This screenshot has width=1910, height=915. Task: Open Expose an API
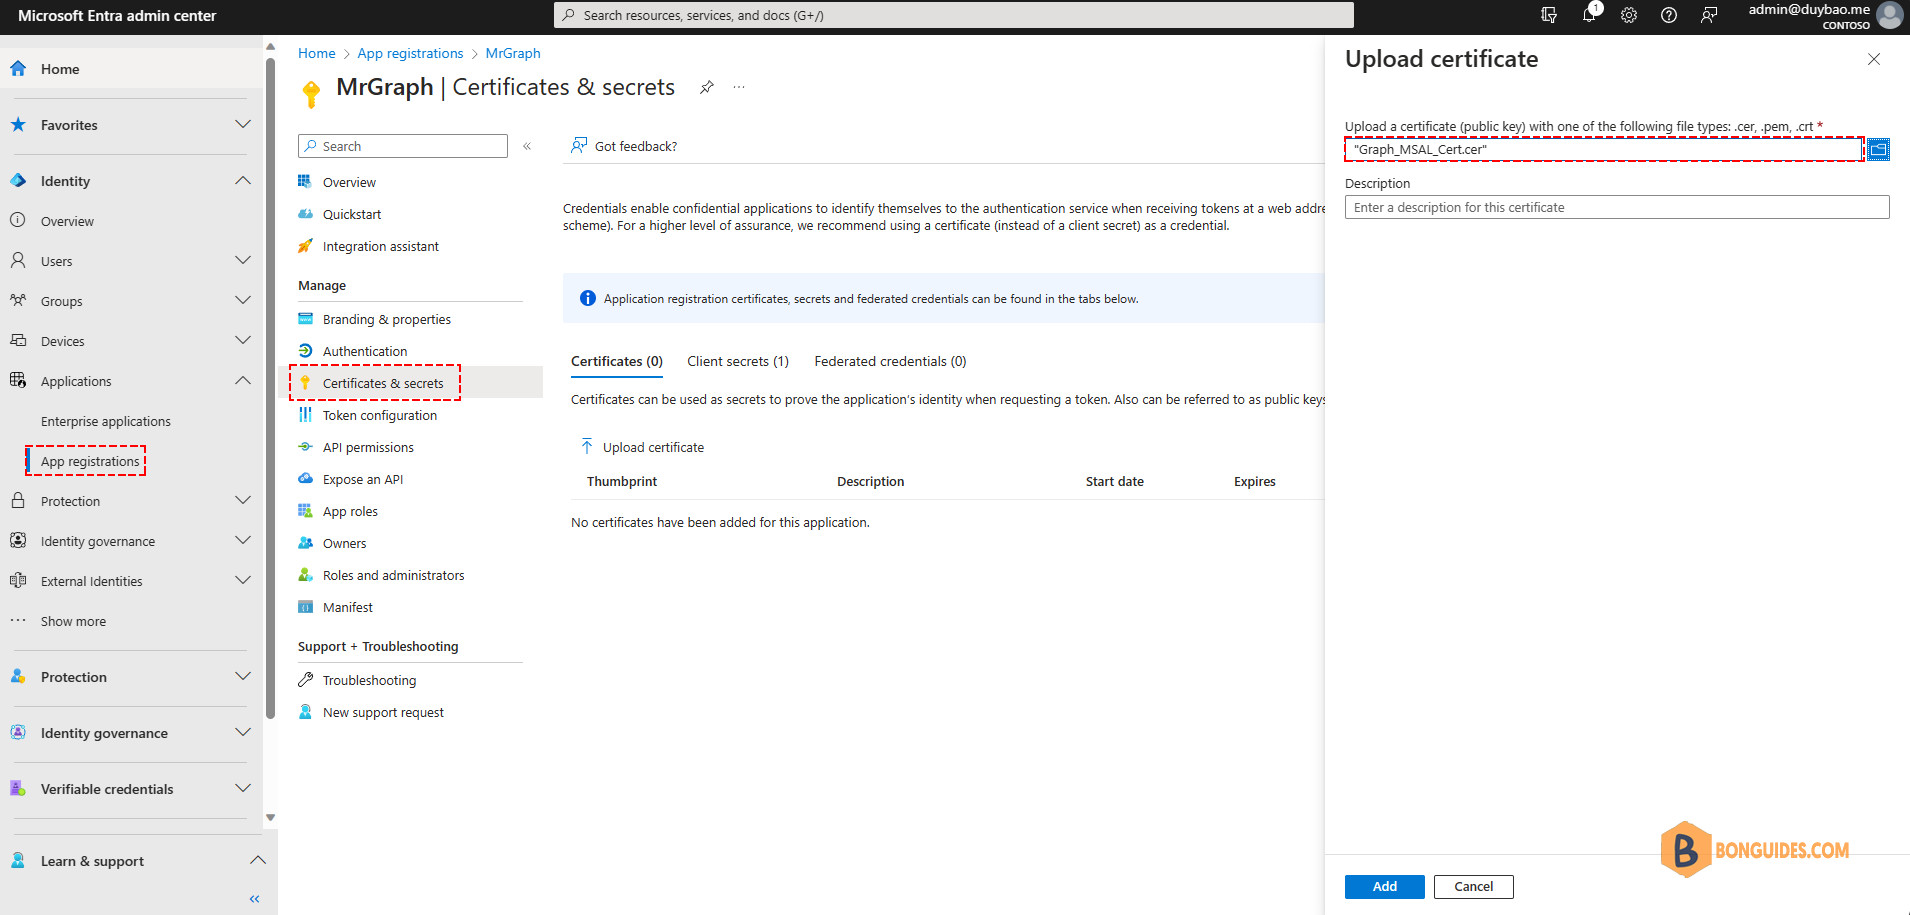click(362, 479)
